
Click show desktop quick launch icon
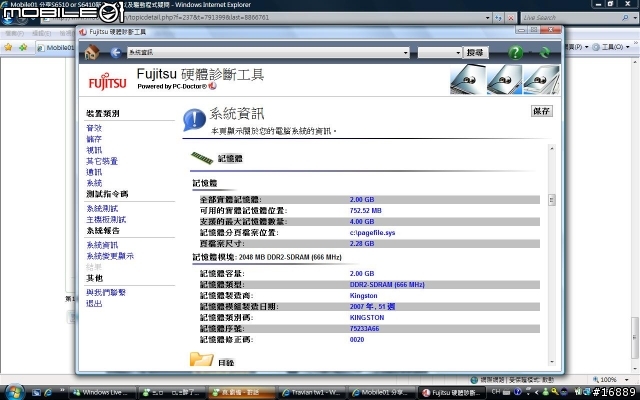[x=36, y=392]
